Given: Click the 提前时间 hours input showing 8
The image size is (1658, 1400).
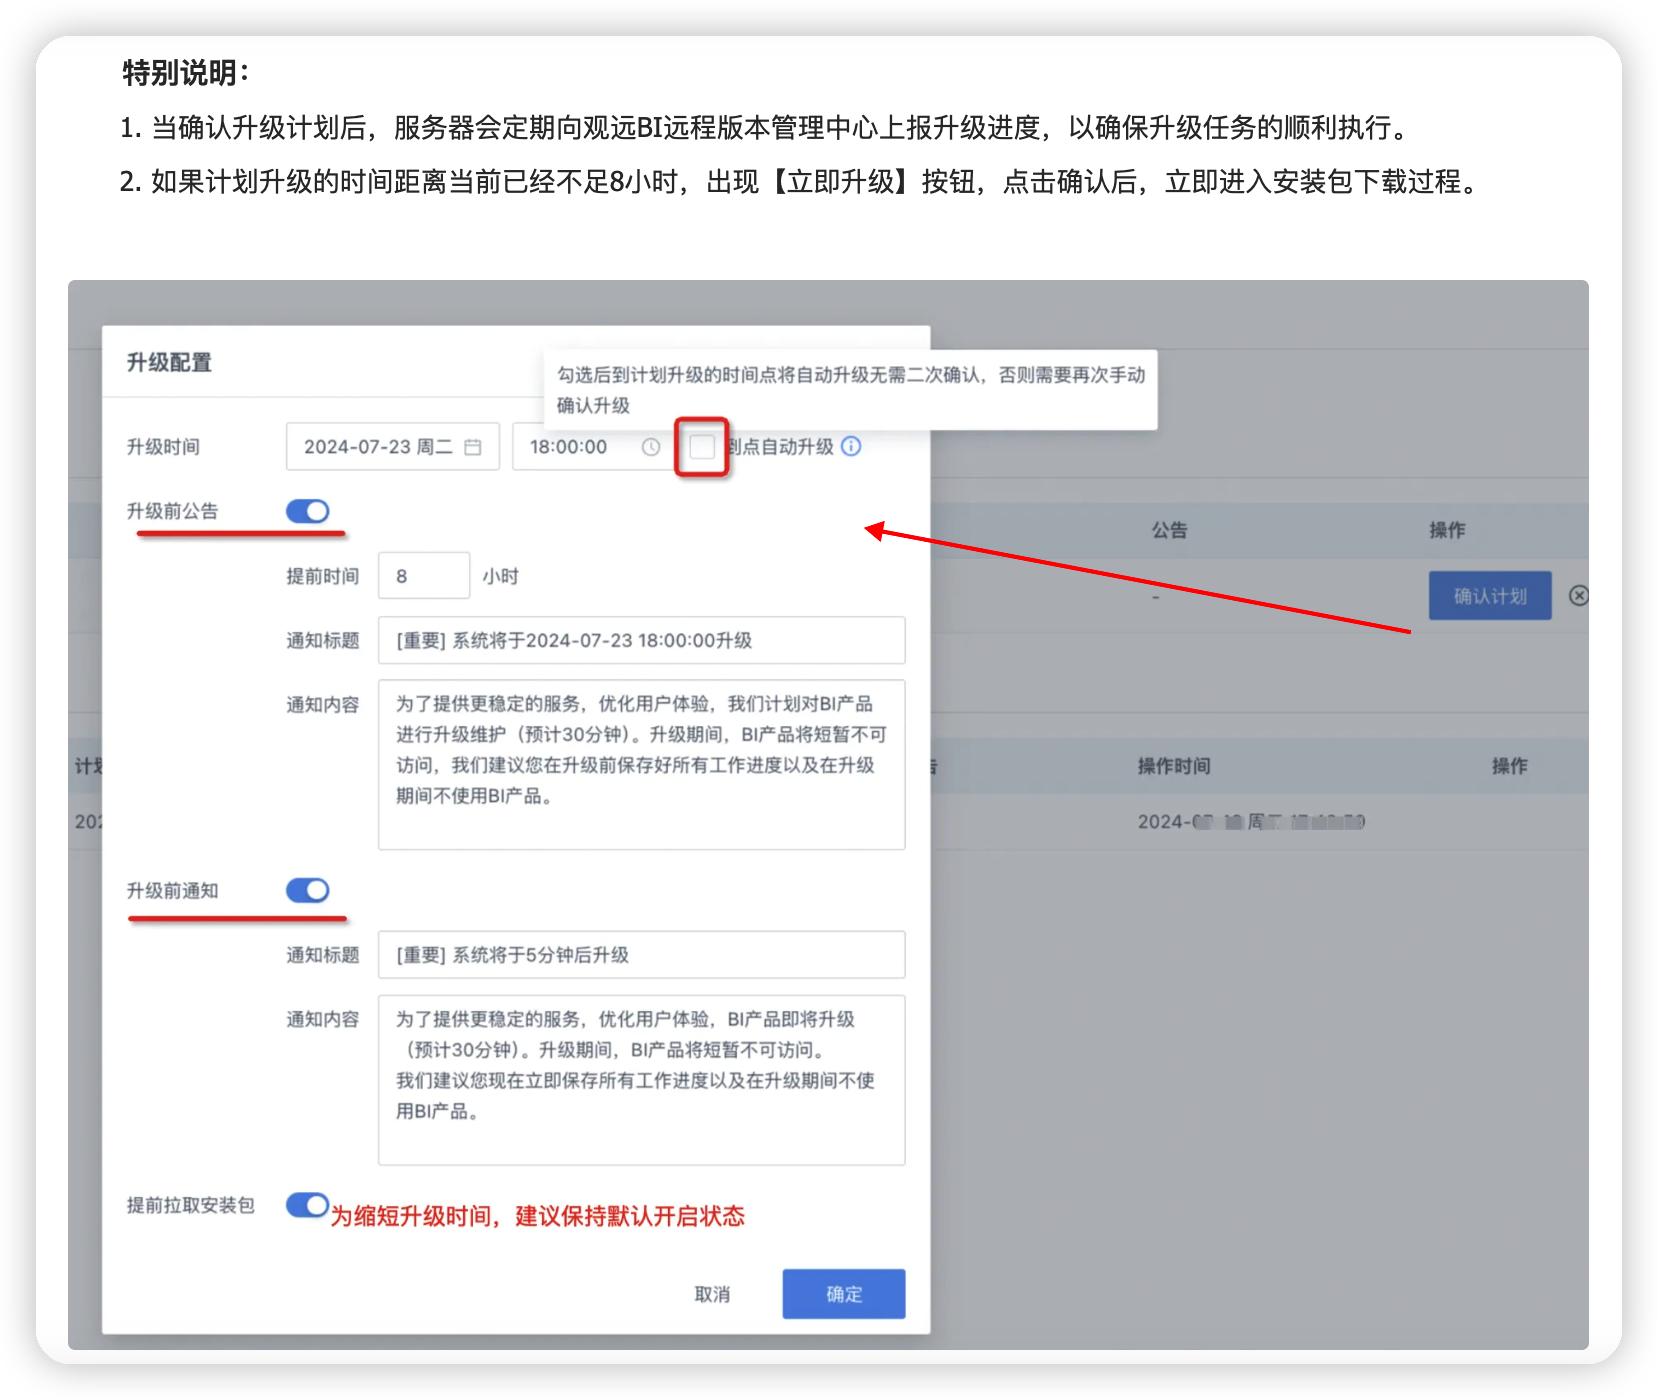Looking at the screenshot, I should [x=424, y=576].
